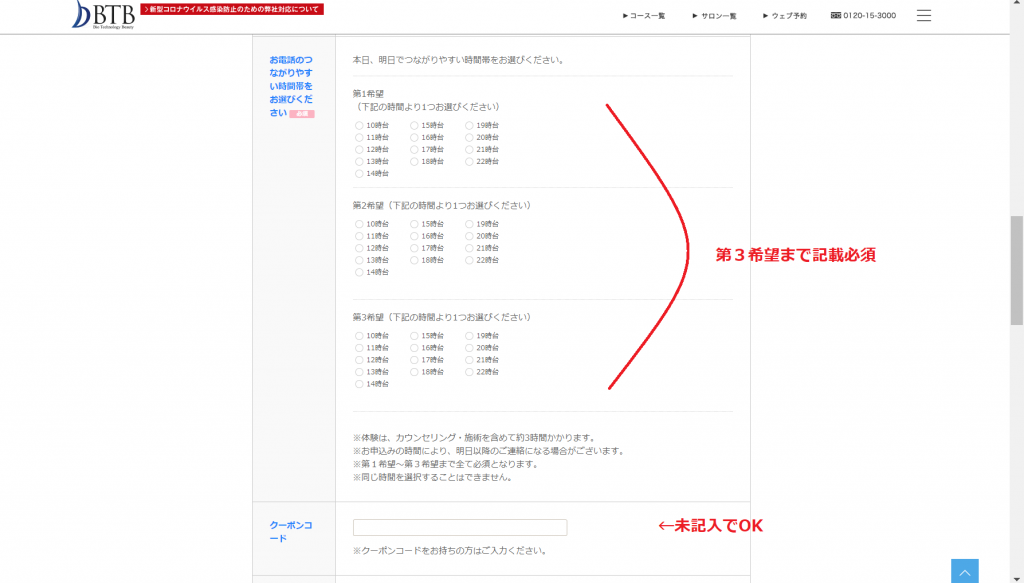Select 11時台 for 第2希望
The image size is (1024, 583).
click(360, 236)
